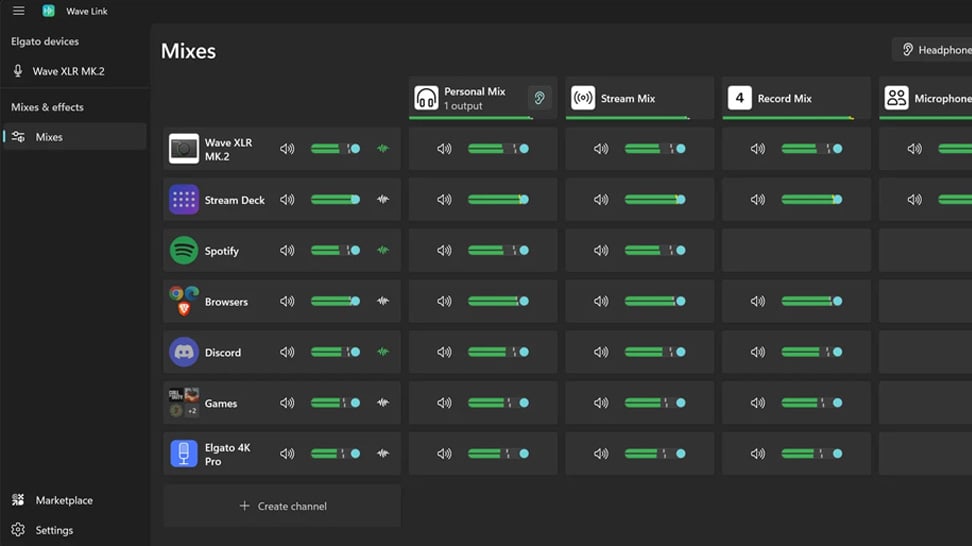972x546 pixels.
Task: Click the Browsers channel icon
Action: pos(184,301)
